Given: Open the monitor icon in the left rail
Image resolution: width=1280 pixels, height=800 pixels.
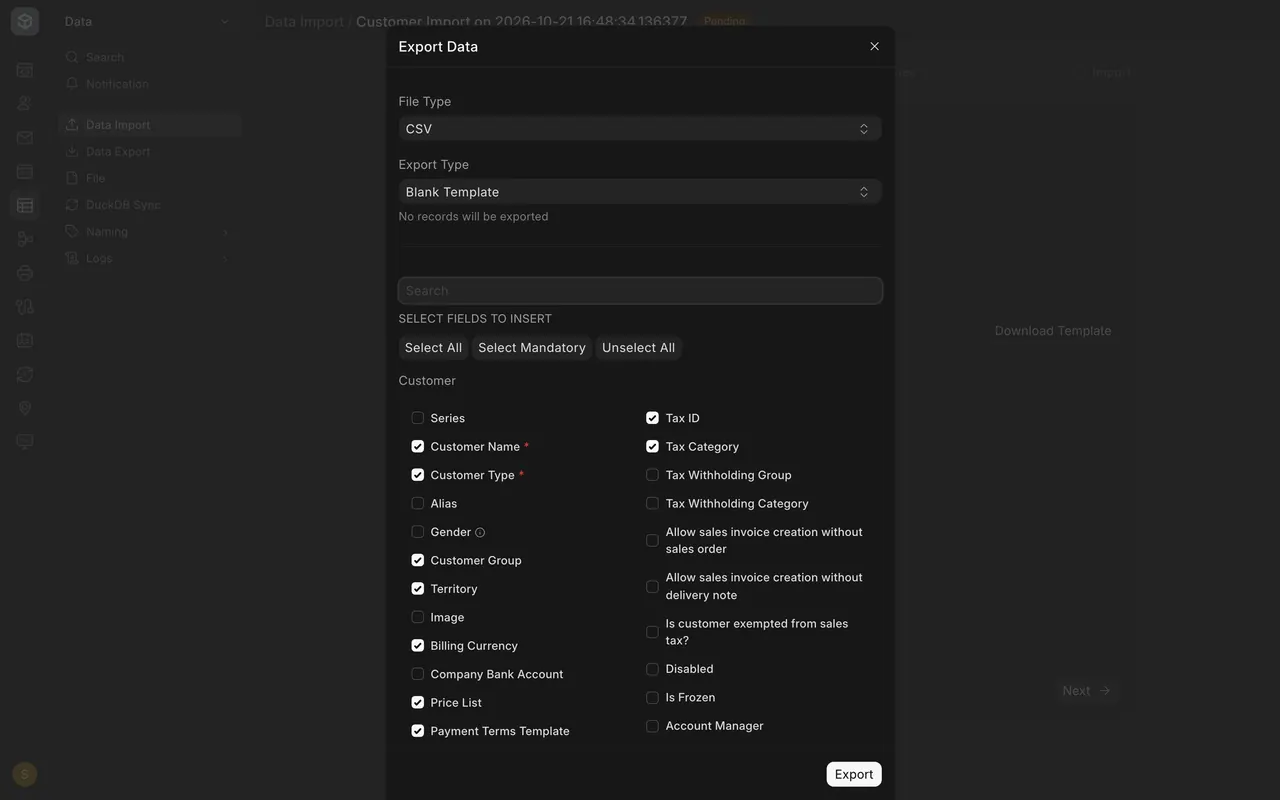Looking at the screenshot, I should (25, 442).
